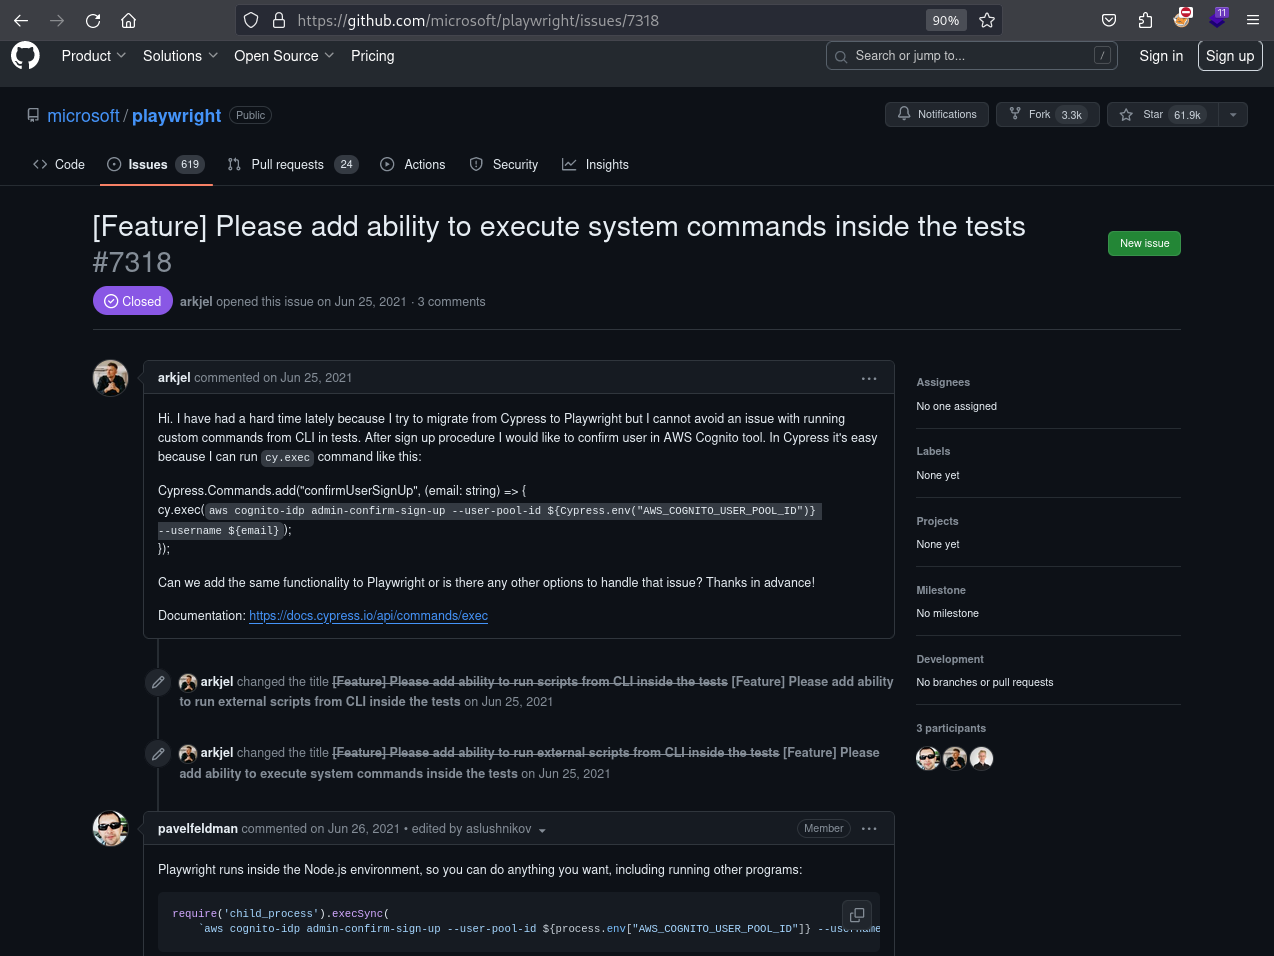Expand the star lists dropdown arrow
Screen dimensions: 1274x956
point(1233,115)
